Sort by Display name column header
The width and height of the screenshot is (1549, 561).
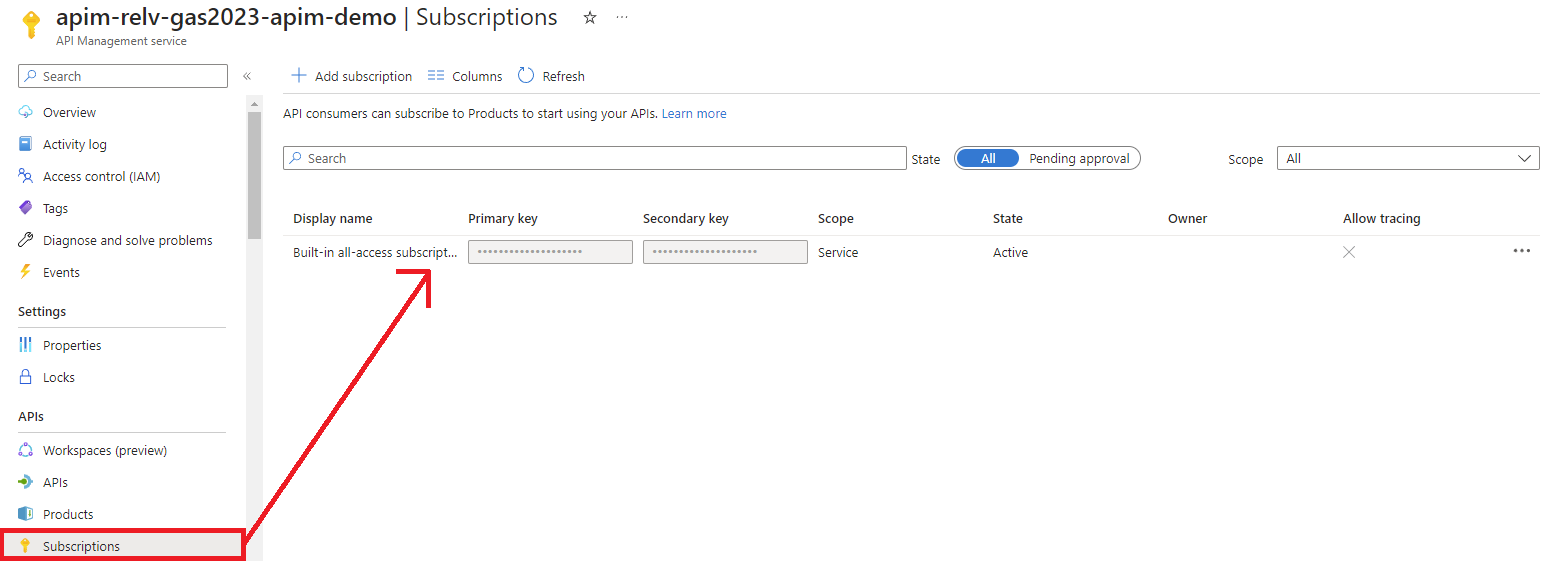click(x=332, y=218)
